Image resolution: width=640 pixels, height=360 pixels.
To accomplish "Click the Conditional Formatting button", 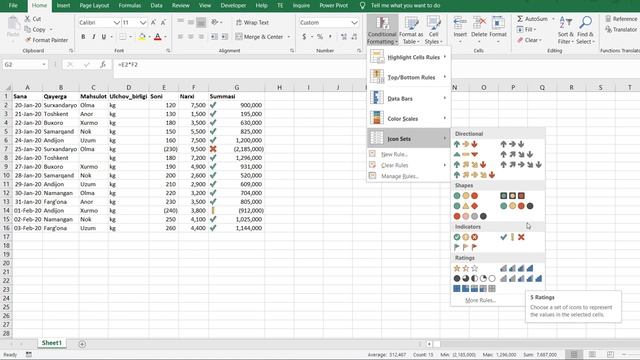I will point(382,30).
